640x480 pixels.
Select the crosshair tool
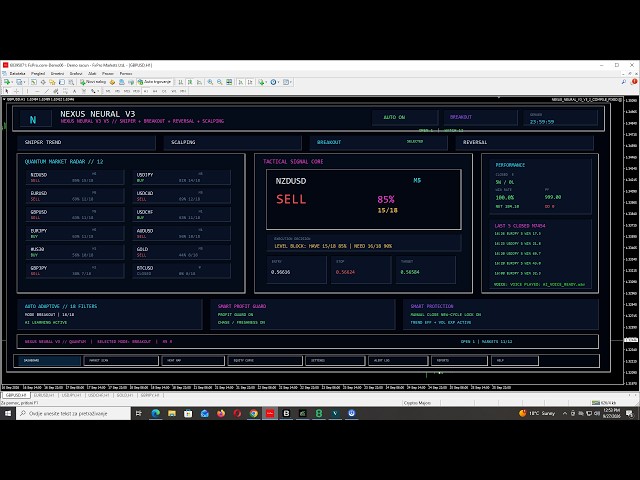pos(16,91)
